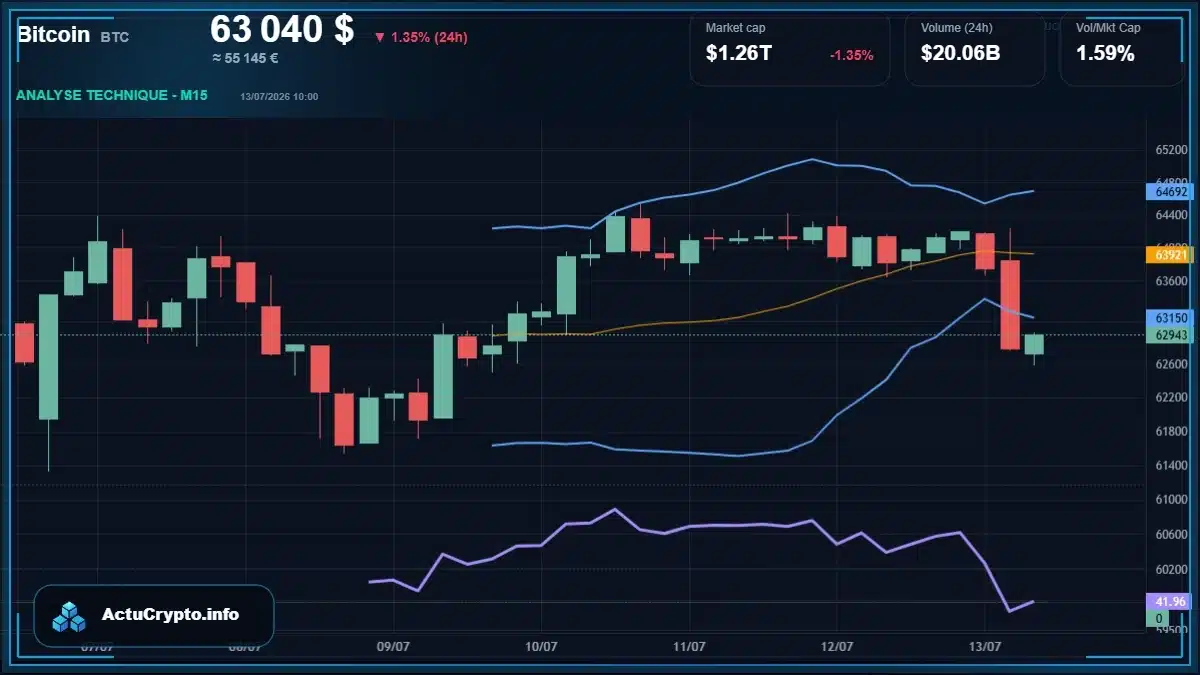The height and width of the screenshot is (675, 1200).
Task: Click the ActuCrypto cube logo icon
Action: click(69, 617)
